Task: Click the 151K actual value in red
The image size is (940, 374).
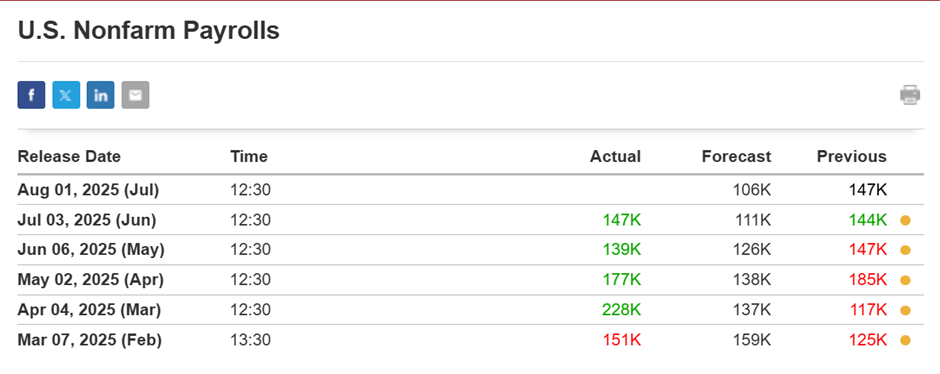Action: point(622,340)
